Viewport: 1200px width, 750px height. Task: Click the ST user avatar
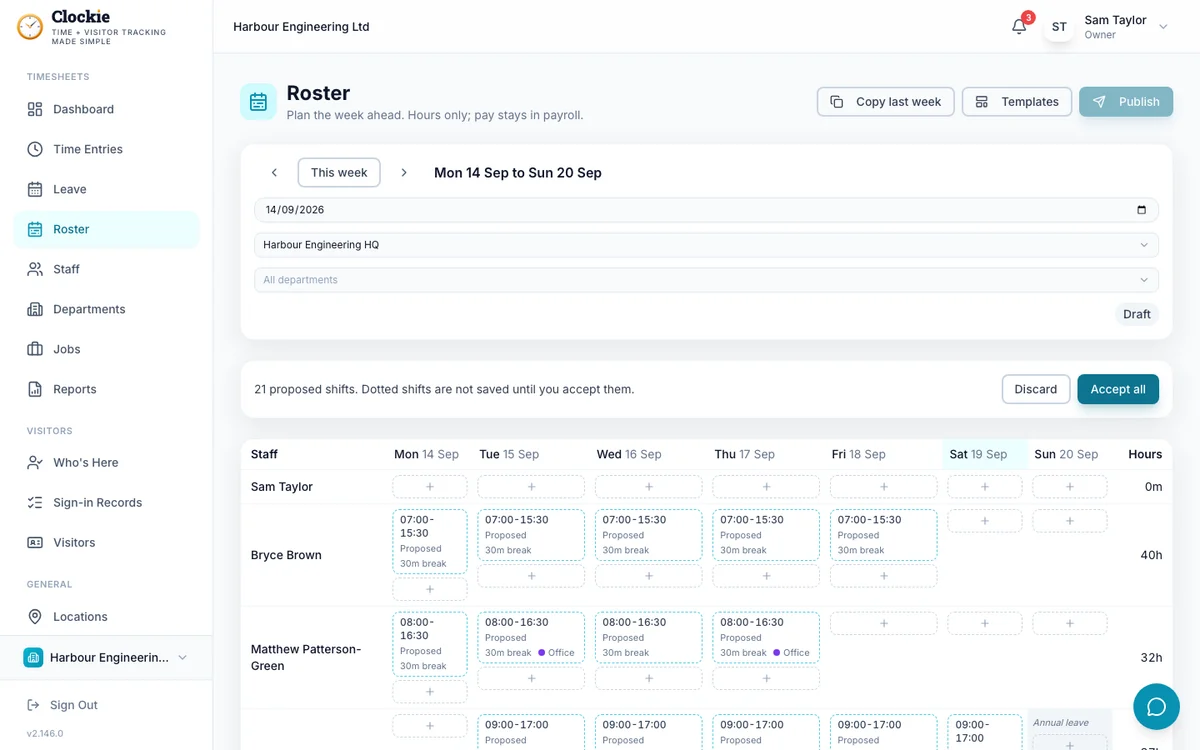coord(1059,27)
